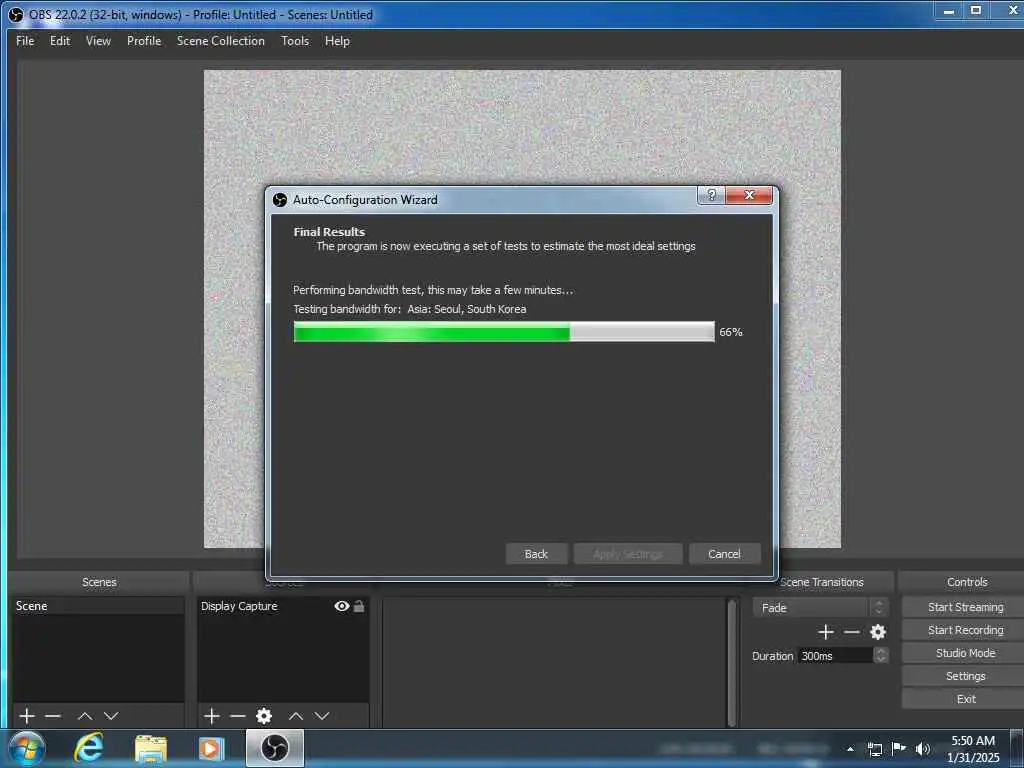Click the greyed Apply Settings button
Viewport: 1024px width, 768px height.
pyautogui.click(x=628, y=554)
